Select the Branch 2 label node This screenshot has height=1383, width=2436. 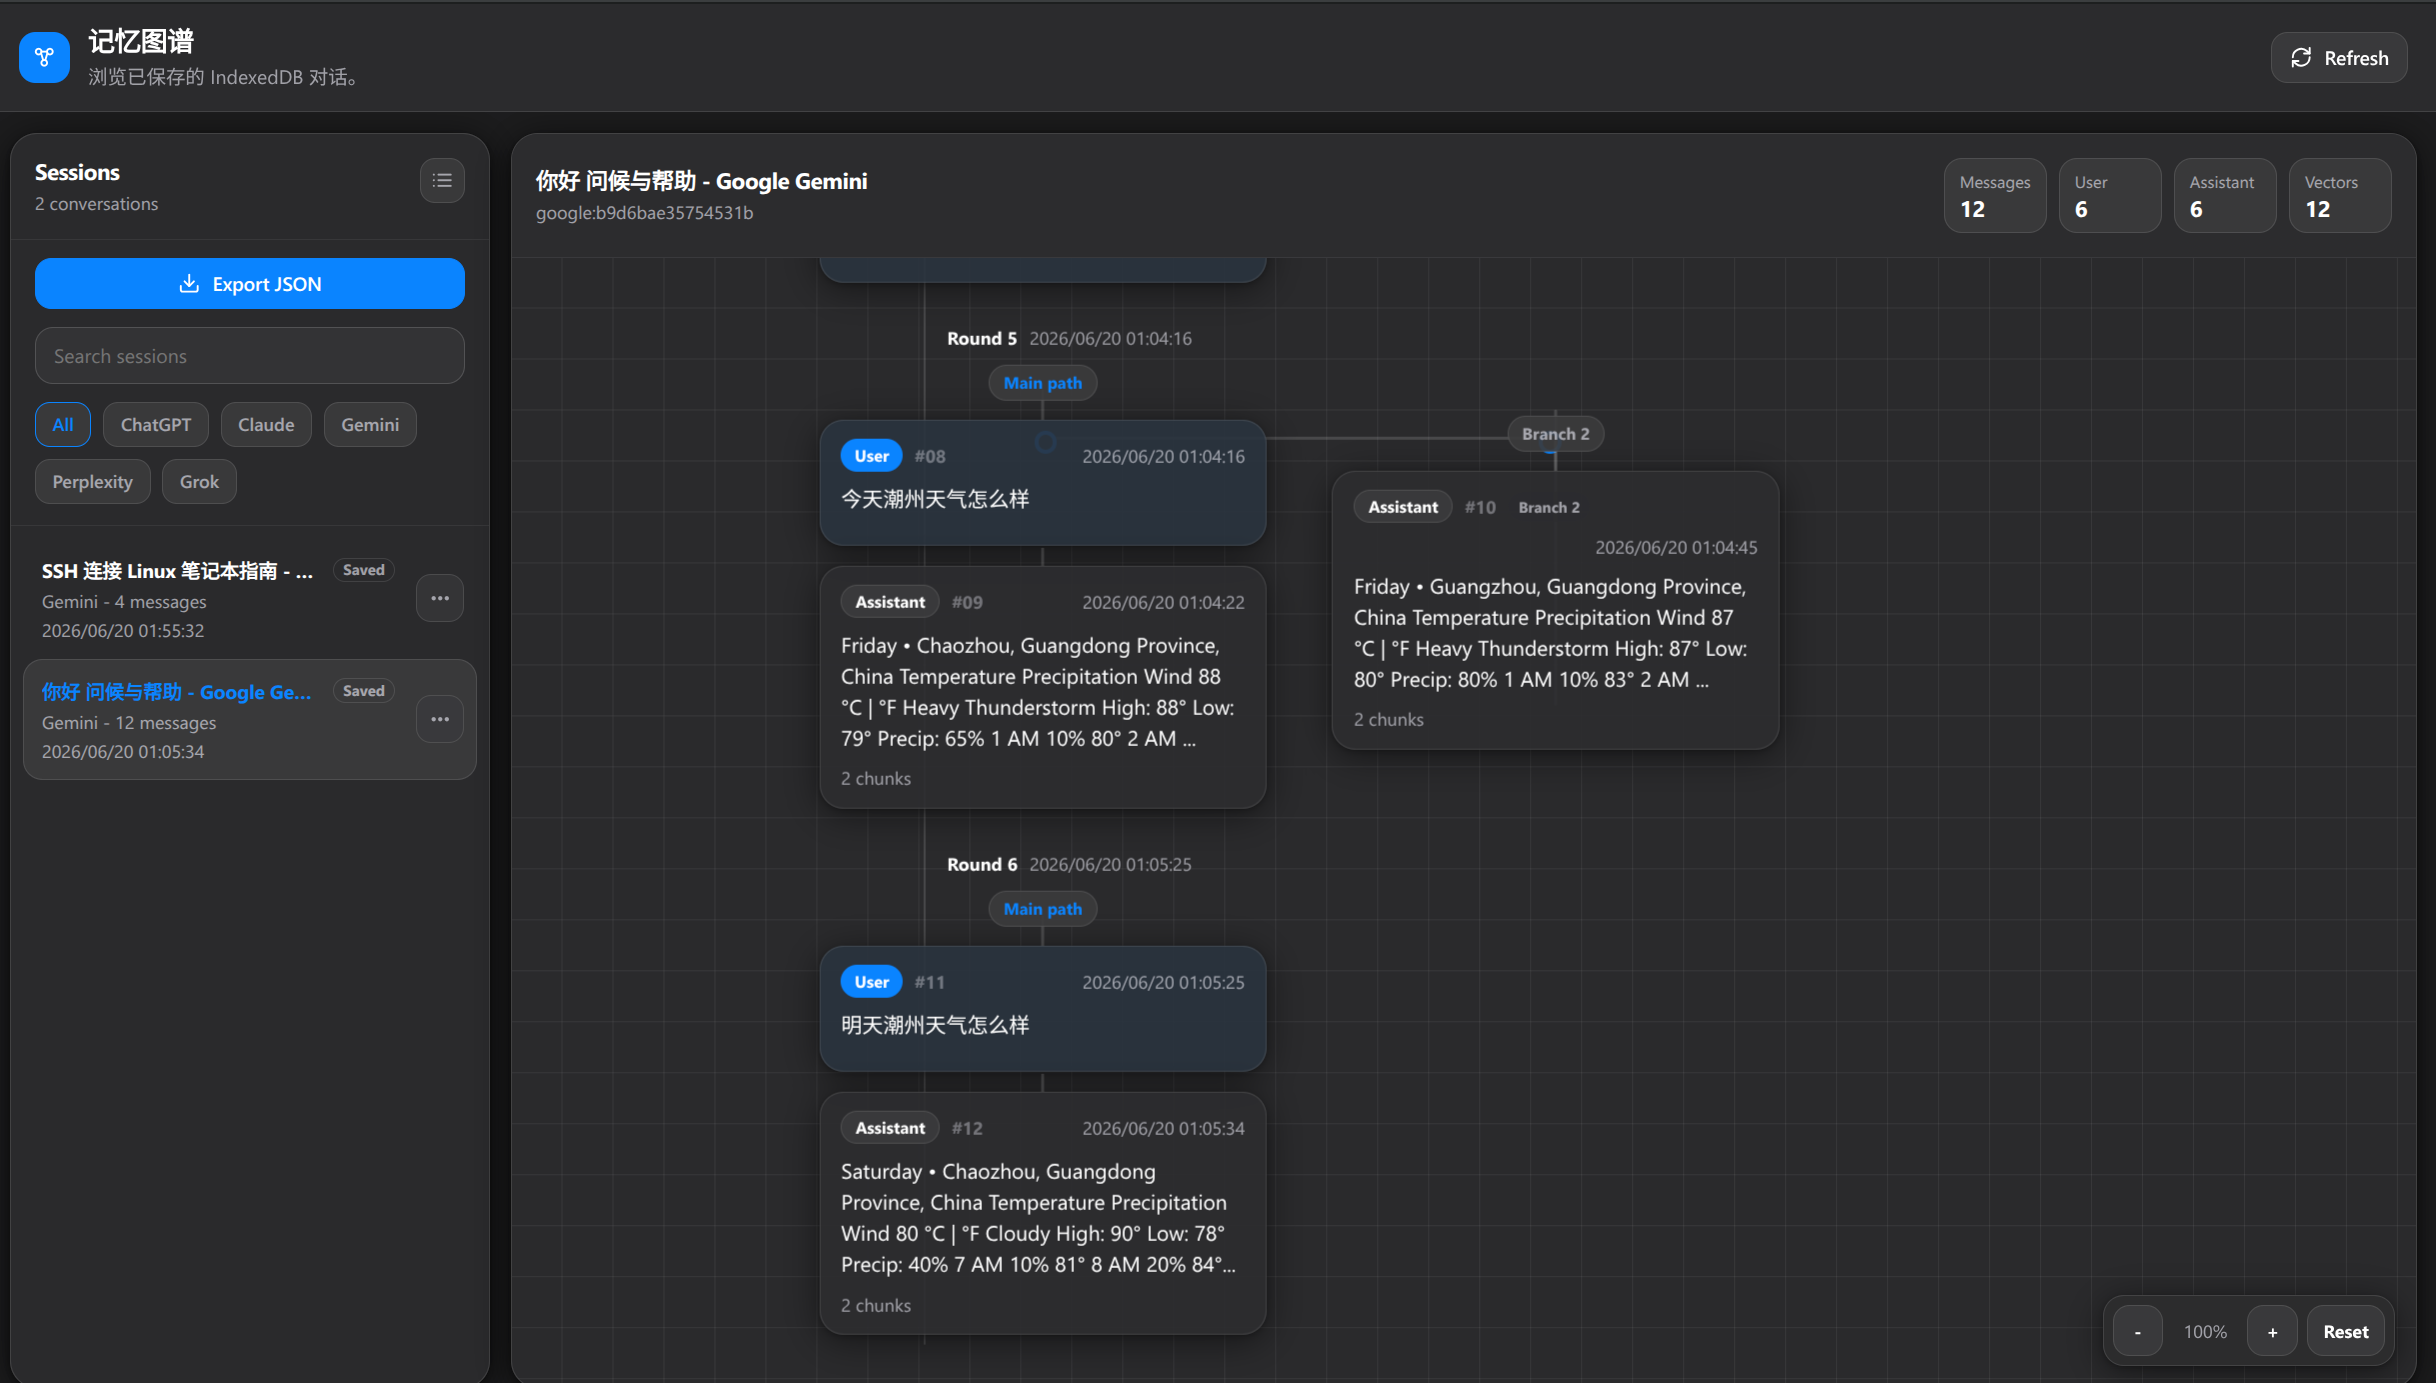[1555, 433]
